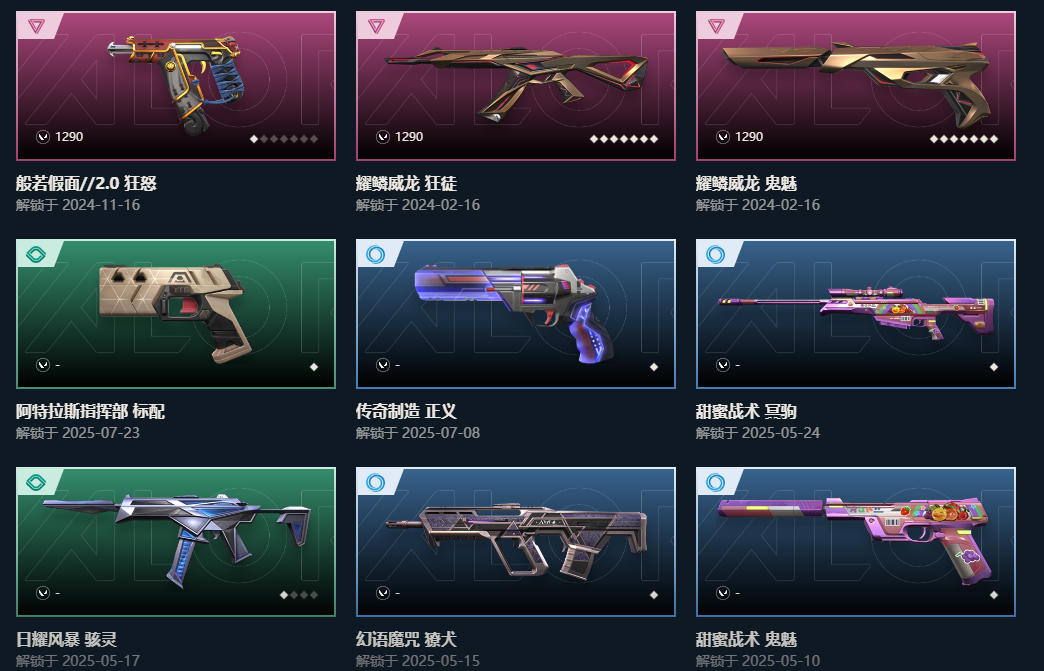Click the VP currency icon next to 1290 on 般若假面 card
Screen dimensions: 1044x671
pos(43,137)
